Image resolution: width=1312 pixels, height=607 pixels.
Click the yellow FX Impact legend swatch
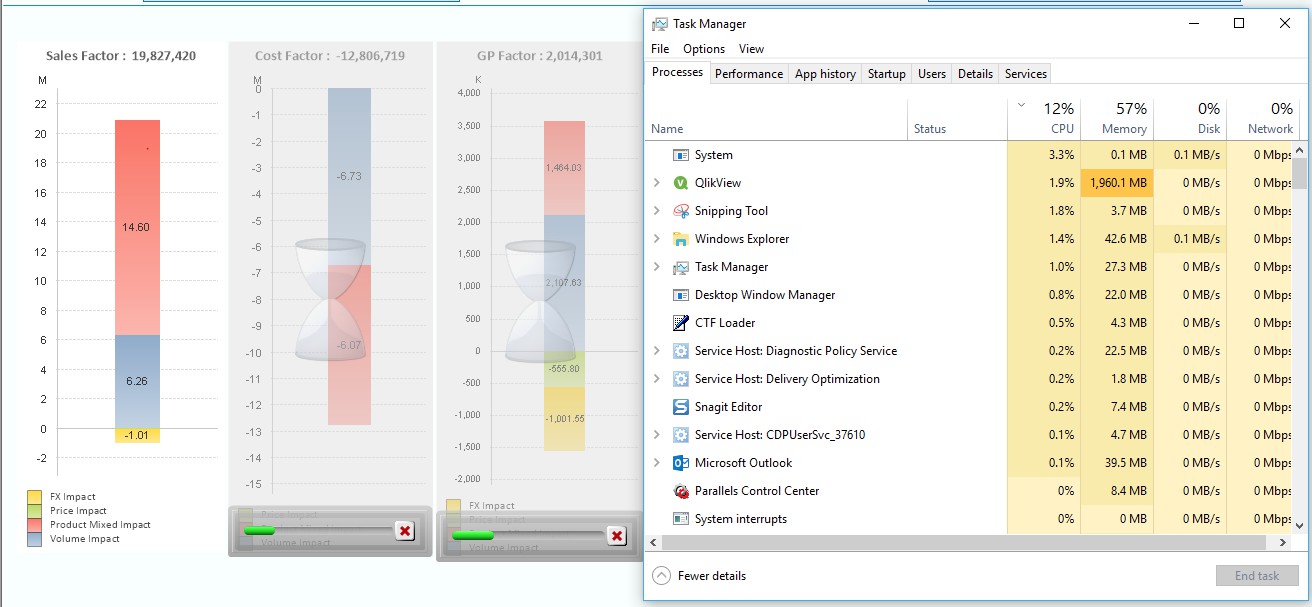click(x=34, y=496)
